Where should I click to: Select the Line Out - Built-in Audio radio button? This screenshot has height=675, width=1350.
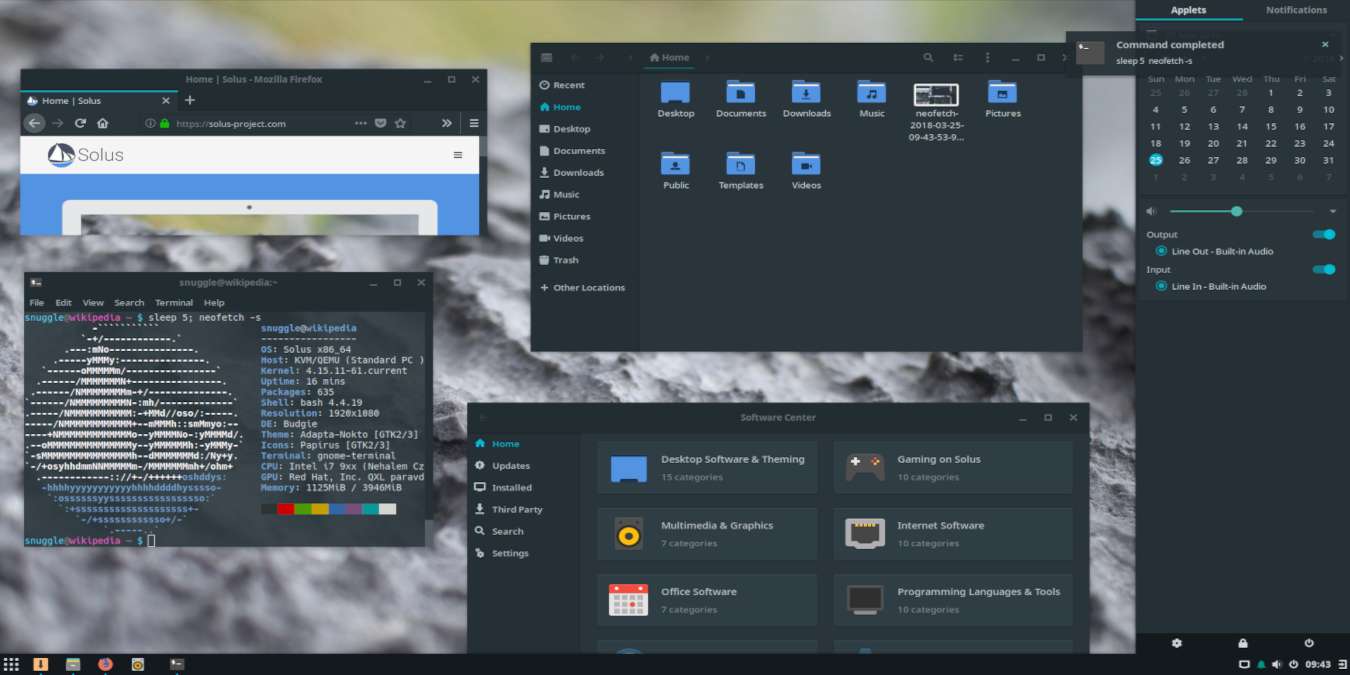1161,251
